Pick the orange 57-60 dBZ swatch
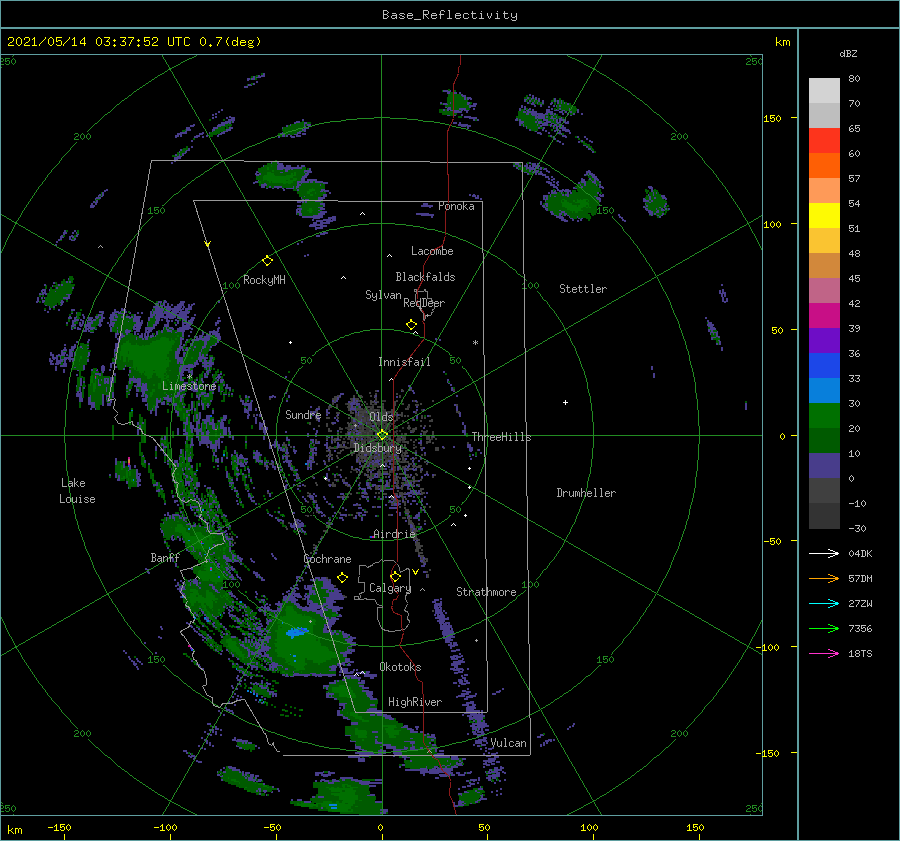The image size is (900, 841). [x=824, y=166]
